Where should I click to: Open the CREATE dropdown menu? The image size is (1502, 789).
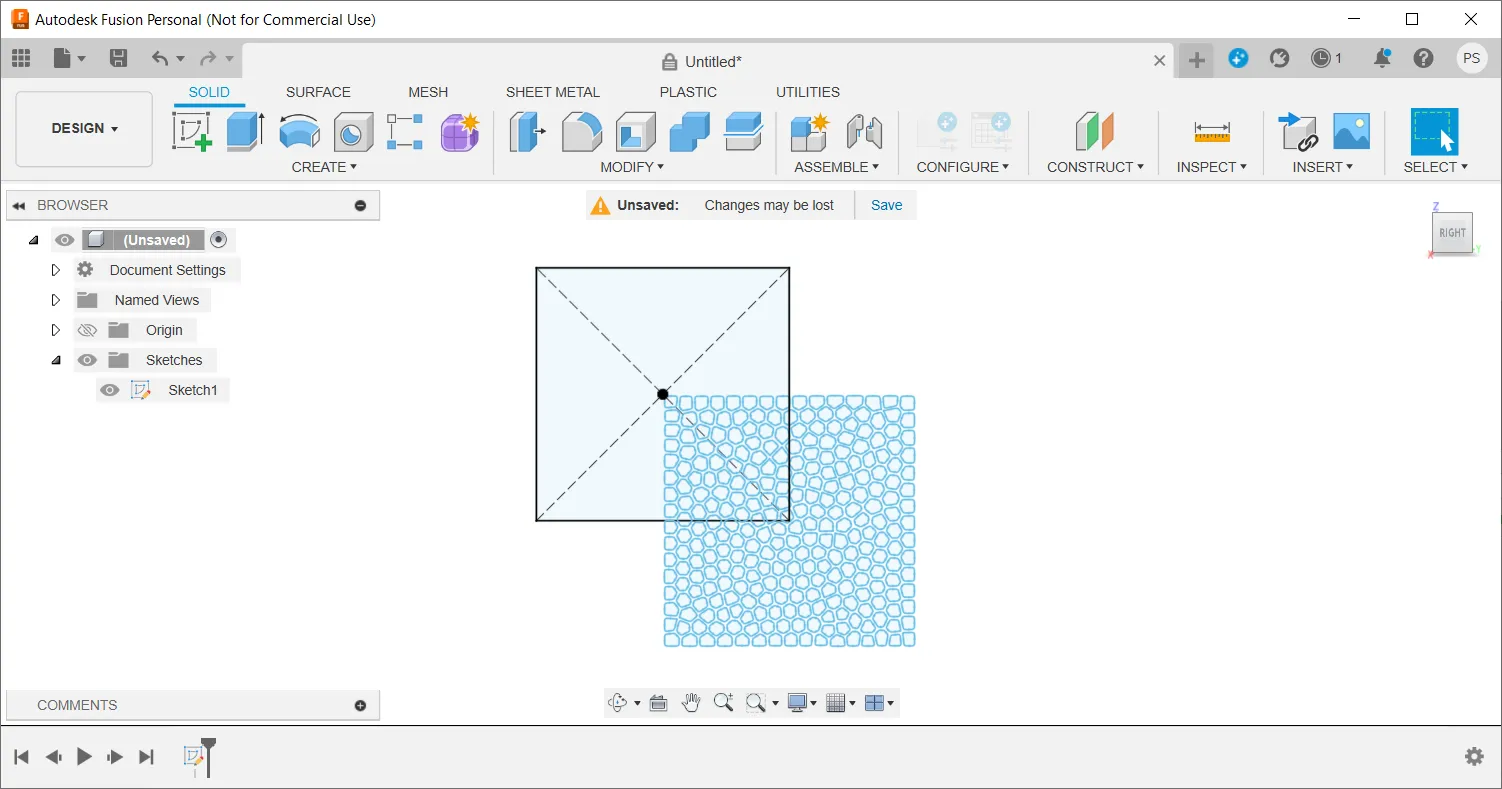[324, 167]
